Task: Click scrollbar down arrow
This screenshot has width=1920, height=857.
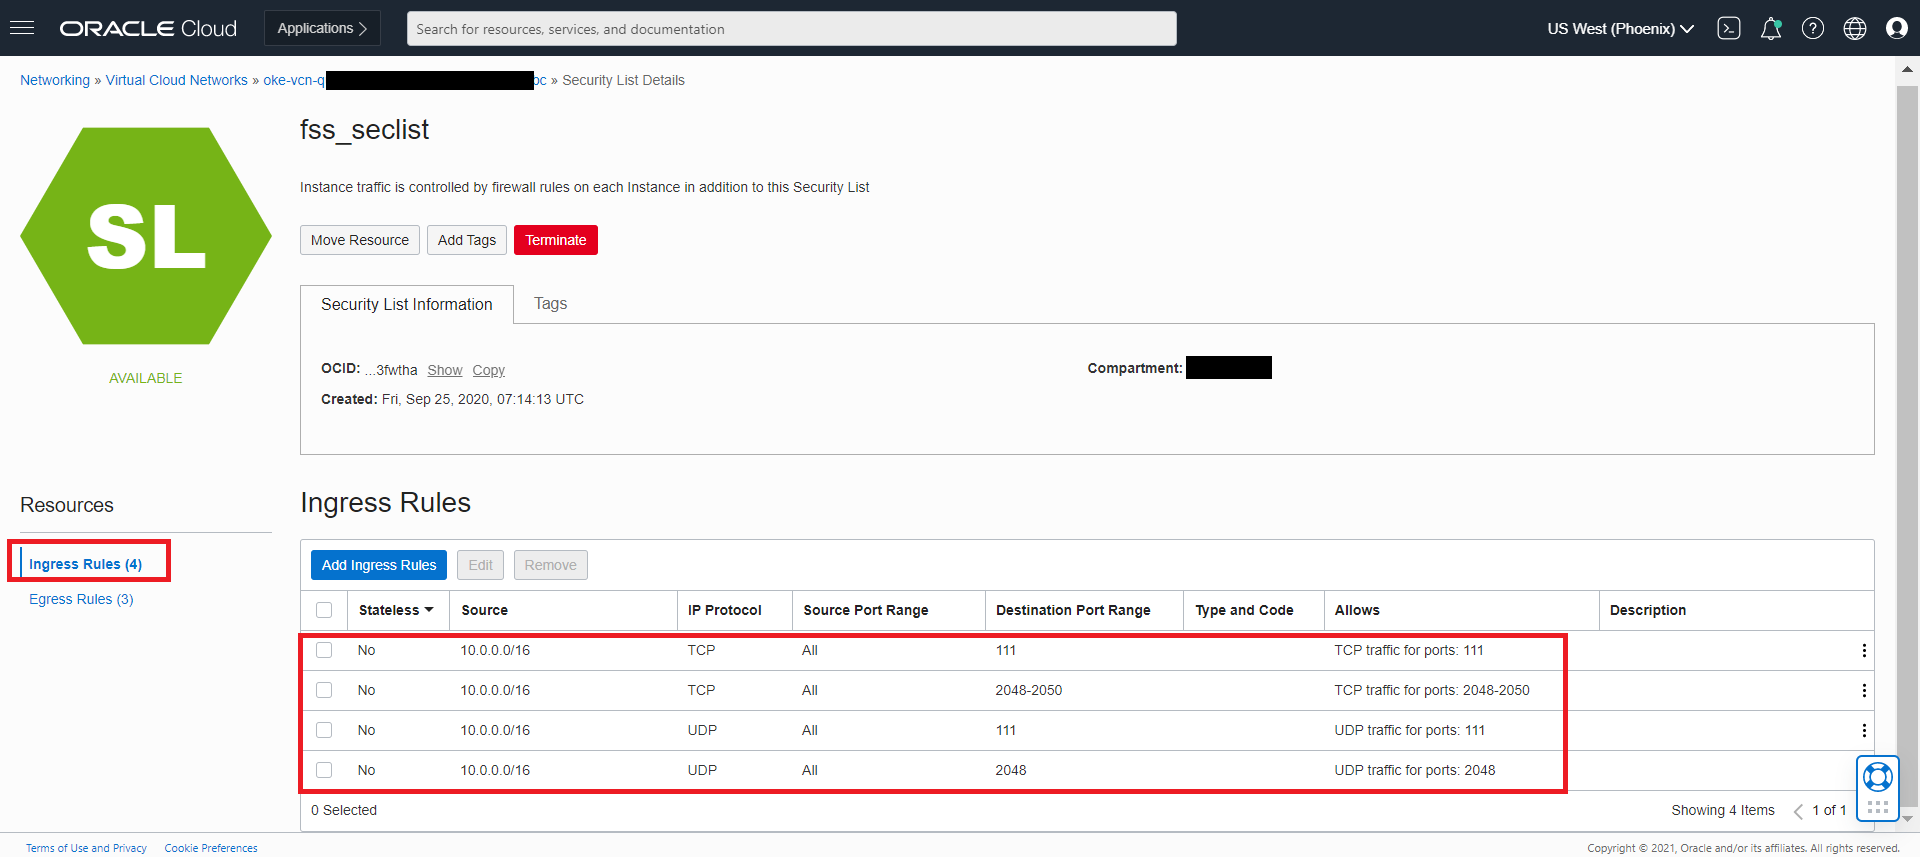Action: (1907, 818)
